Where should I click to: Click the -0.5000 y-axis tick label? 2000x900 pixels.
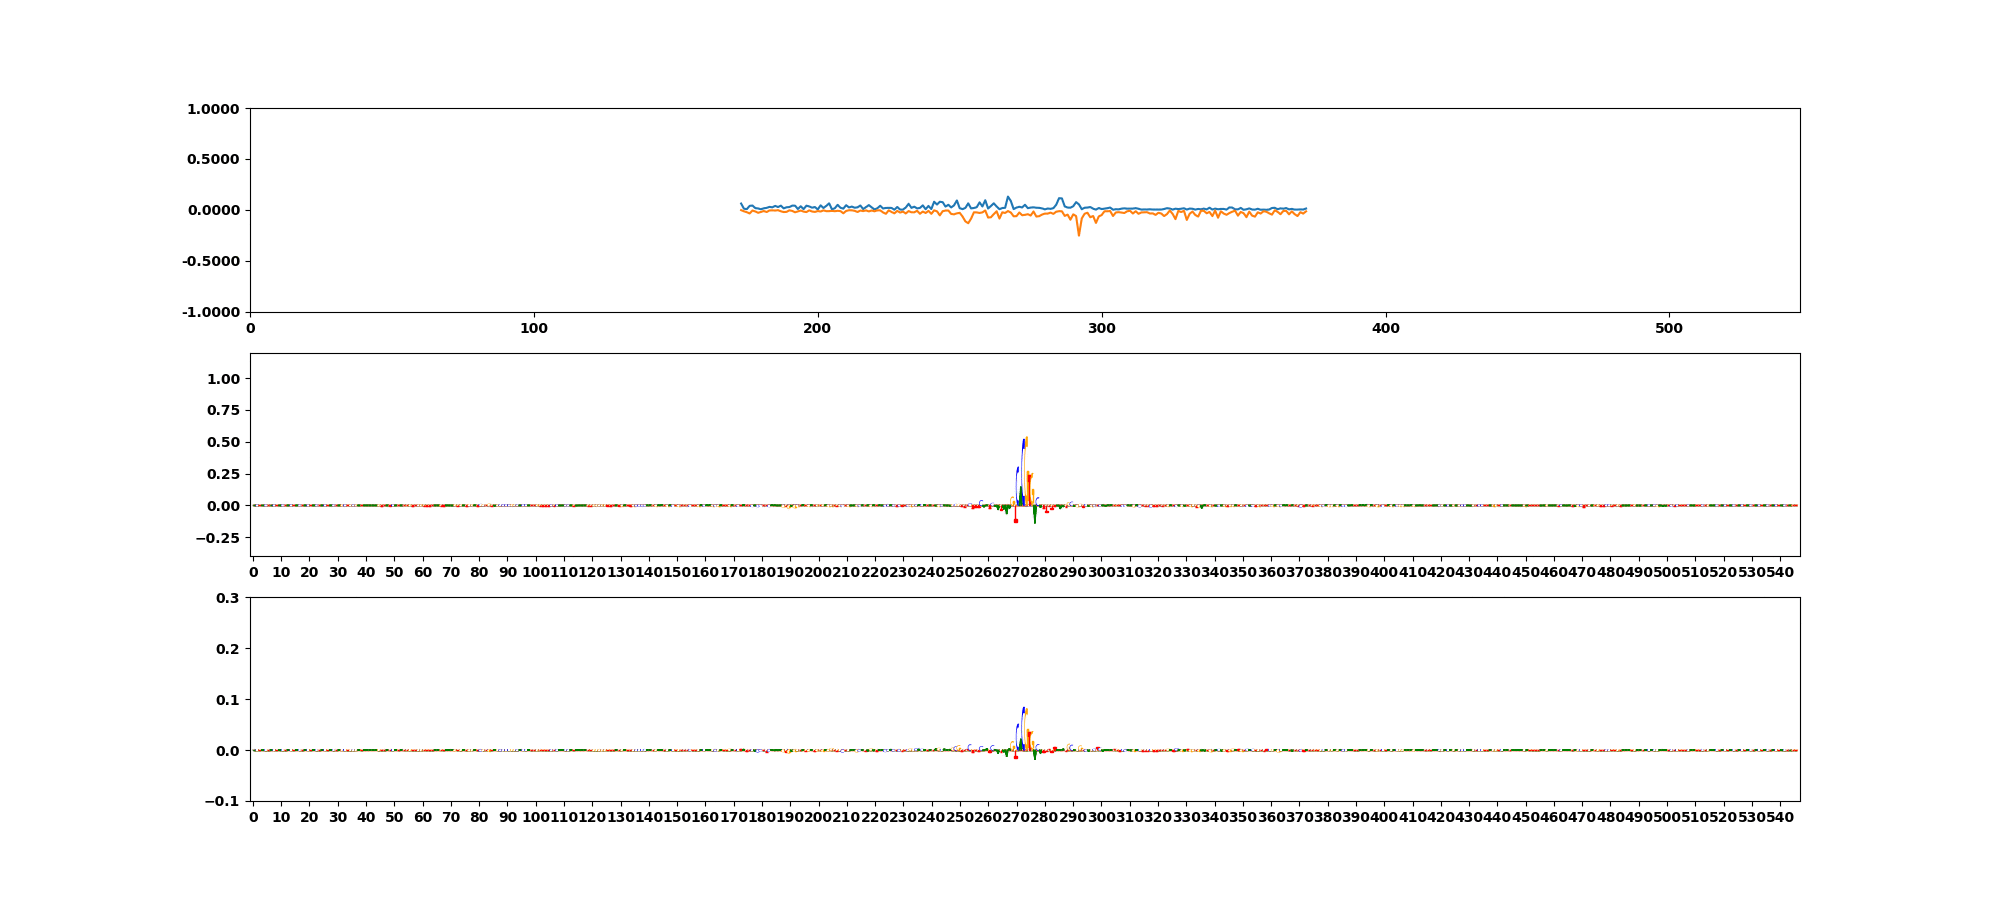point(210,262)
